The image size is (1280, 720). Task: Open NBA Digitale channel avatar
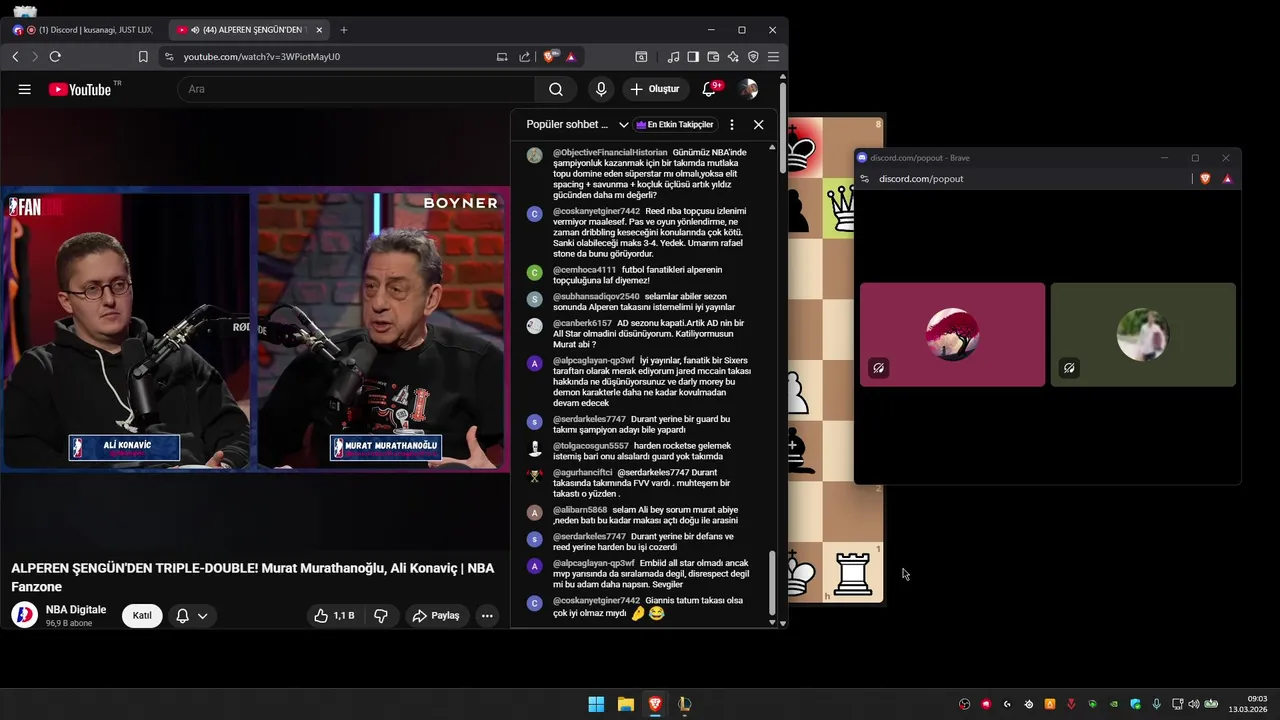pyautogui.click(x=24, y=615)
